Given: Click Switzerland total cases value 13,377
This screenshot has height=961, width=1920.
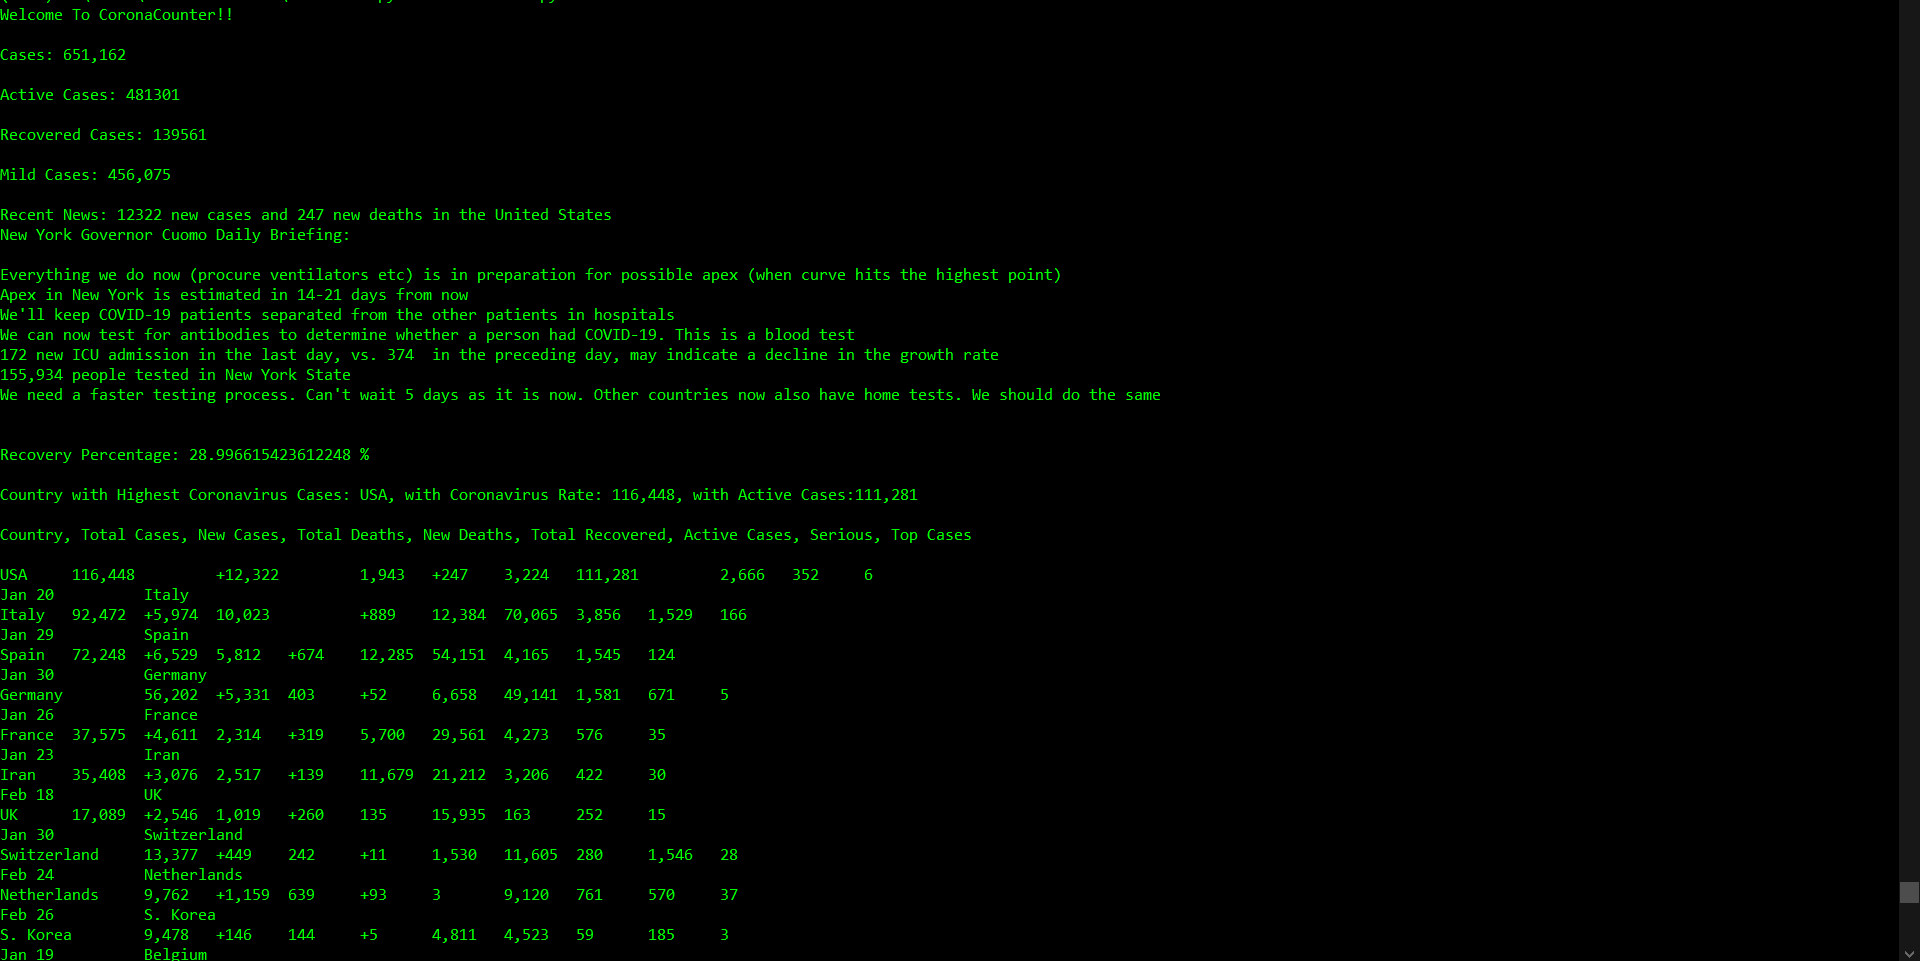Looking at the screenshot, I should coord(171,855).
